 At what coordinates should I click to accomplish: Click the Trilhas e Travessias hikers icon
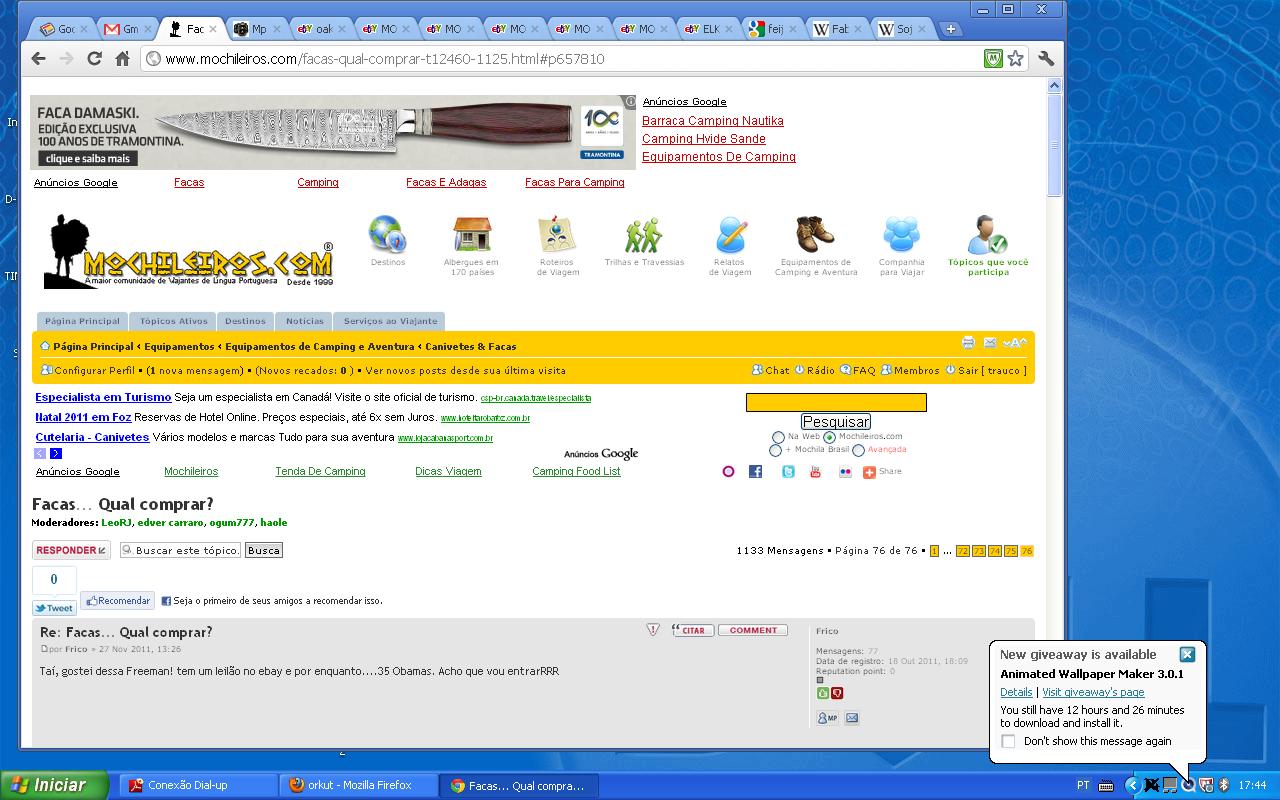644,236
